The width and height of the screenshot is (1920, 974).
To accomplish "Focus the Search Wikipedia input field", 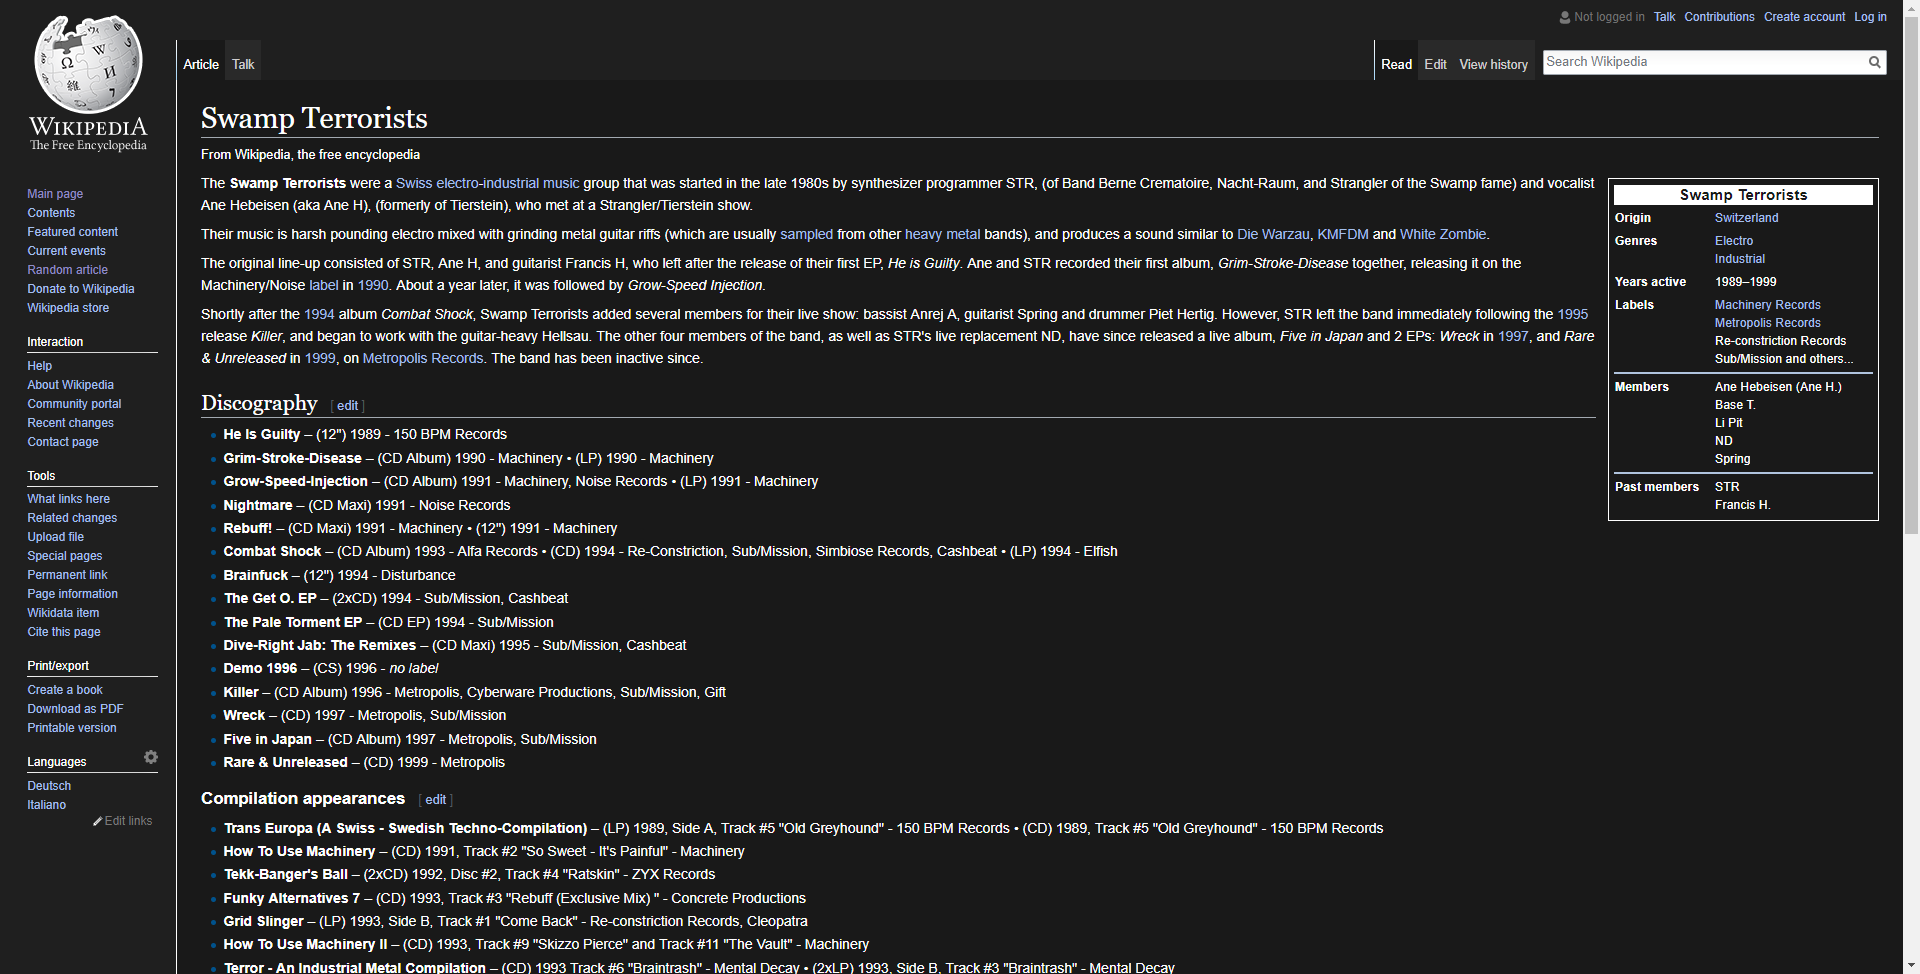I will [1704, 62].
